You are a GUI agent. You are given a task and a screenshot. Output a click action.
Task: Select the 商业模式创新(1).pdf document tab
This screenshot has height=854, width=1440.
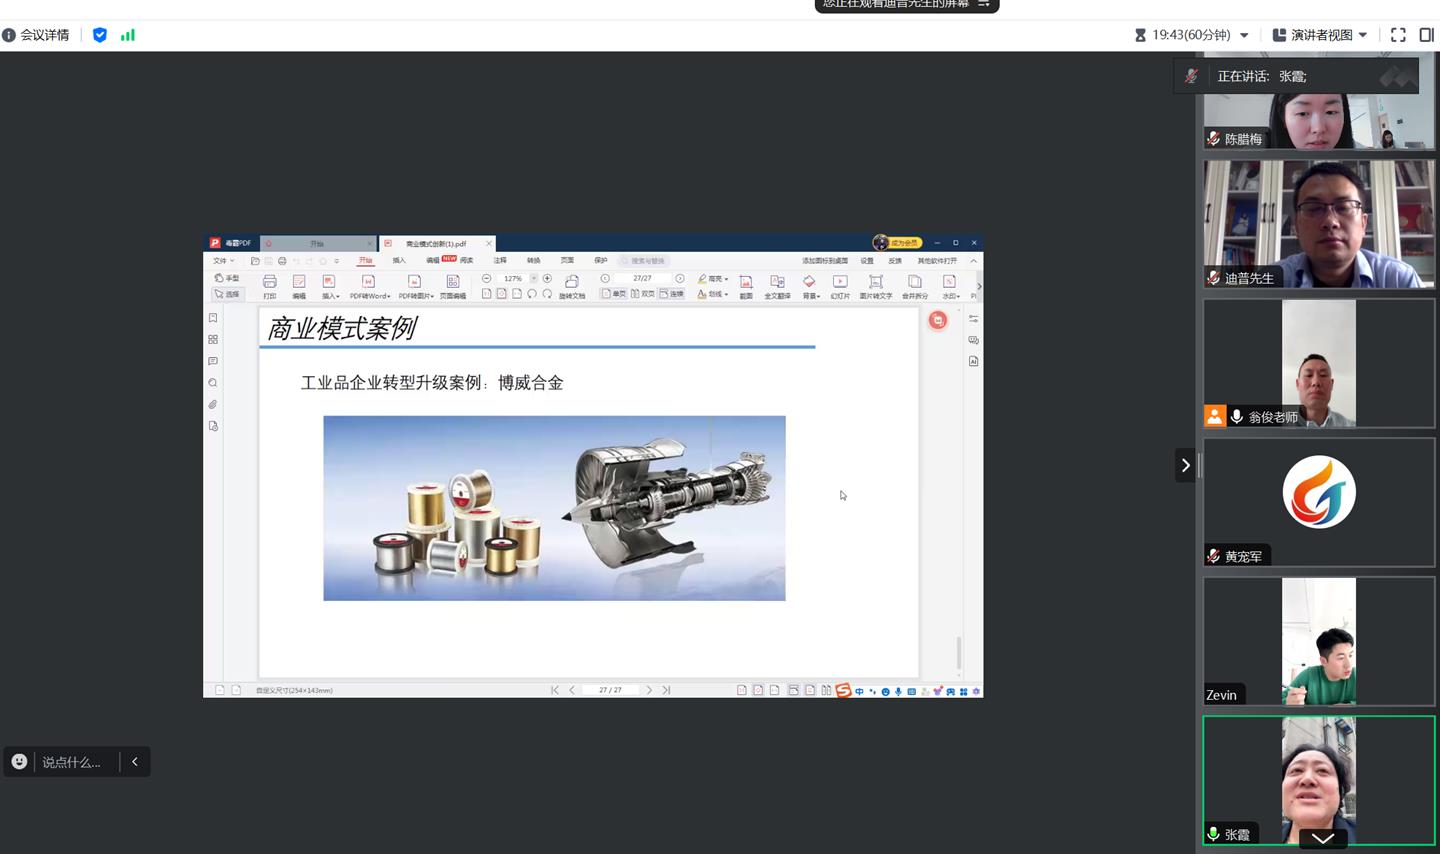pos(438,243)
